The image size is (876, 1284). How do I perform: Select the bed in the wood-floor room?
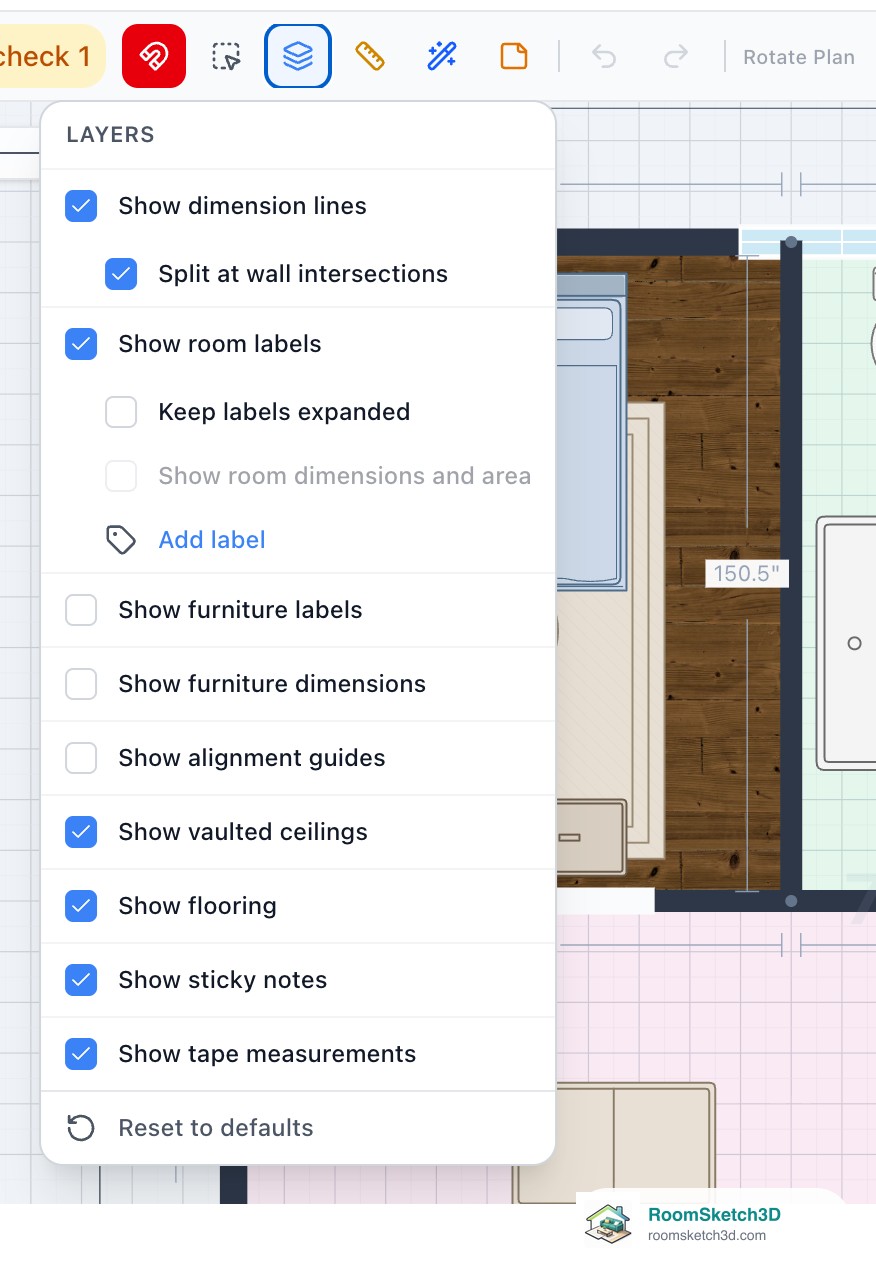(x=591, y=430)
